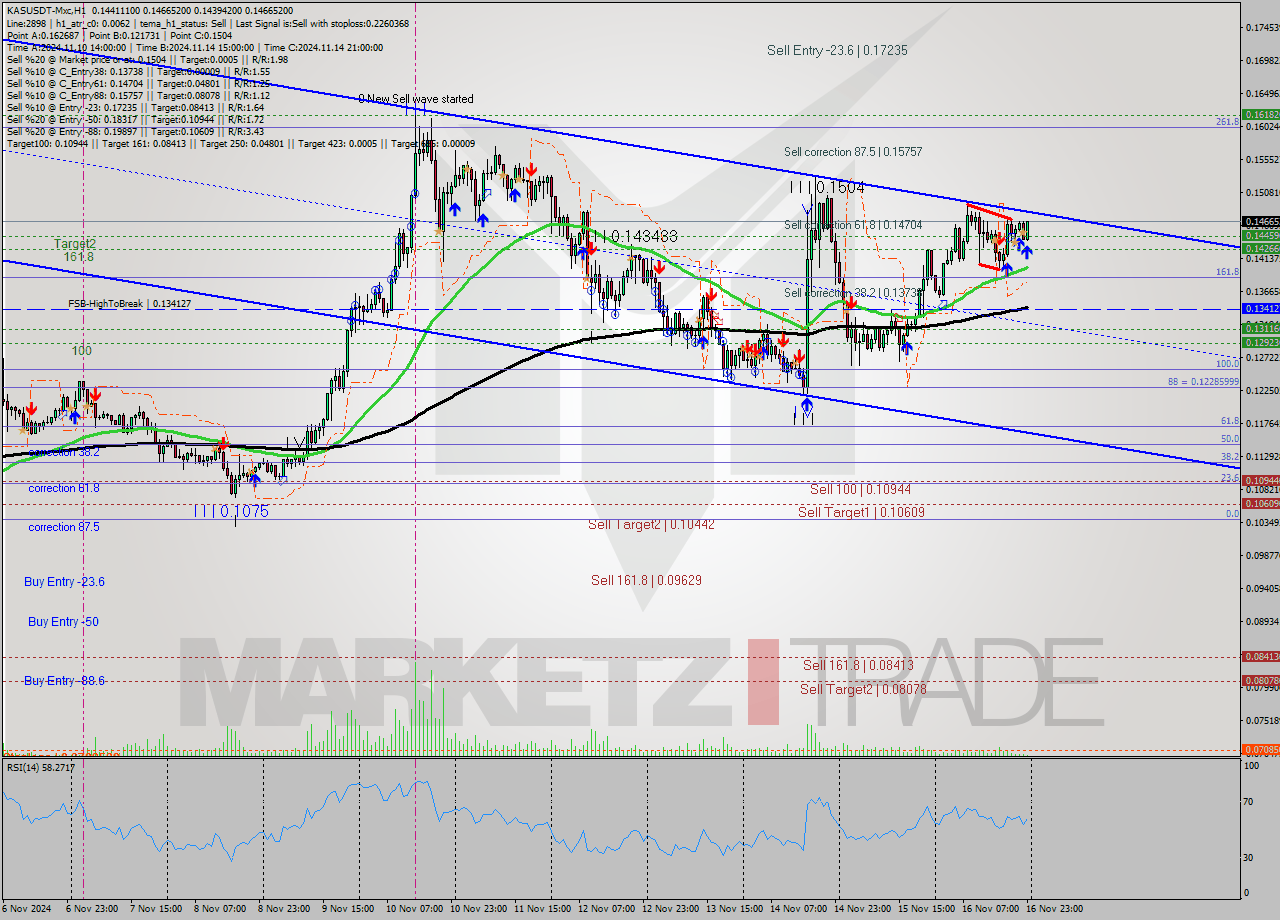Click the 'Sell Target1 | 0.10609' label
This screenshot has width=1280, height=920.
point(861,512)
